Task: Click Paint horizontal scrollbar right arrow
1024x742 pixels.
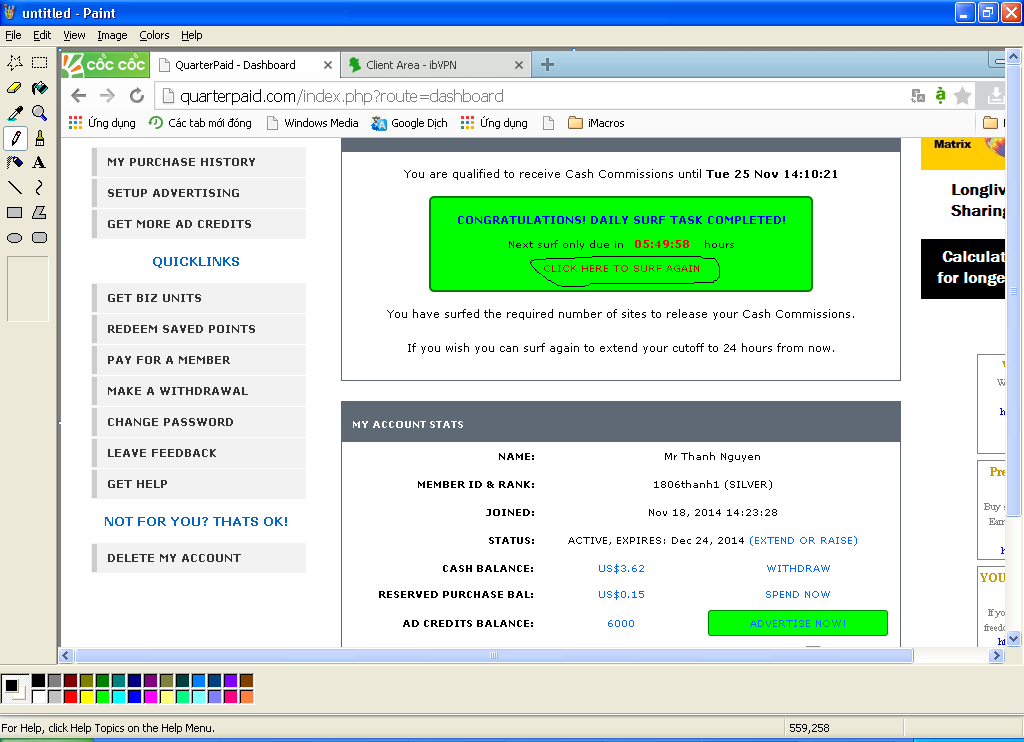Action: click(x=996, y=655)
